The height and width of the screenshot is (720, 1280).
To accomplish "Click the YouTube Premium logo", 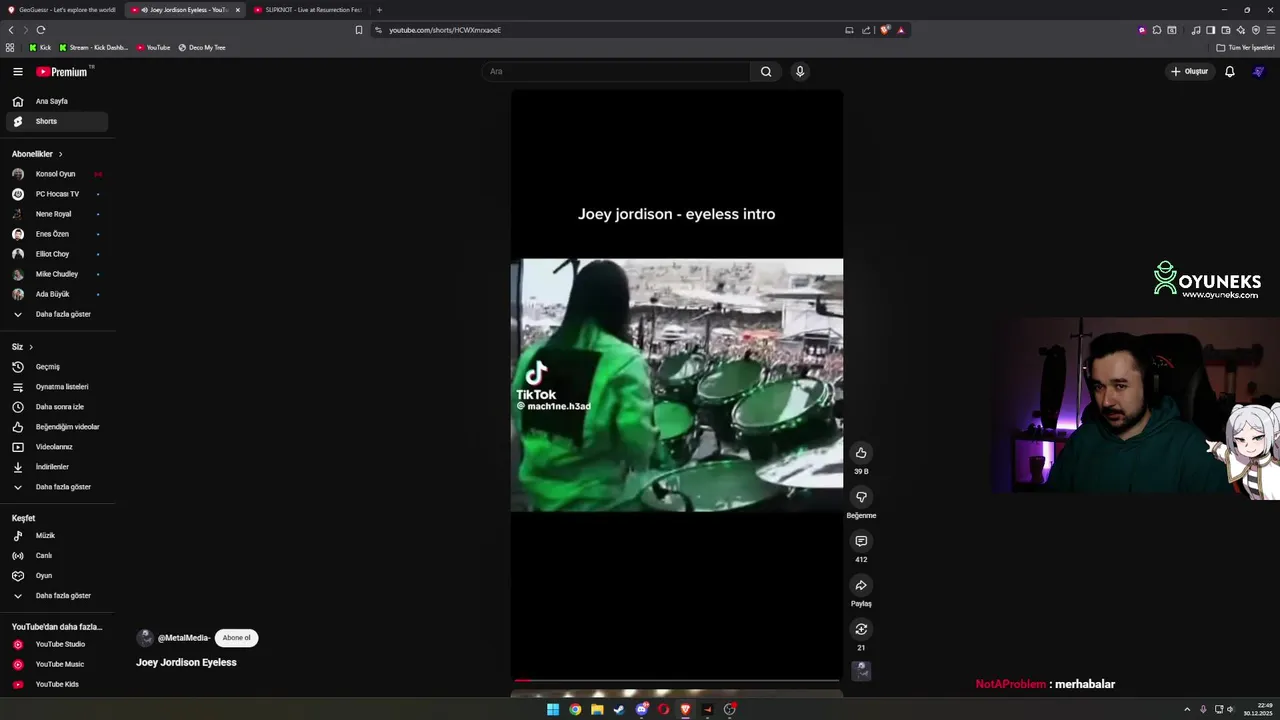I will (62, 72).
